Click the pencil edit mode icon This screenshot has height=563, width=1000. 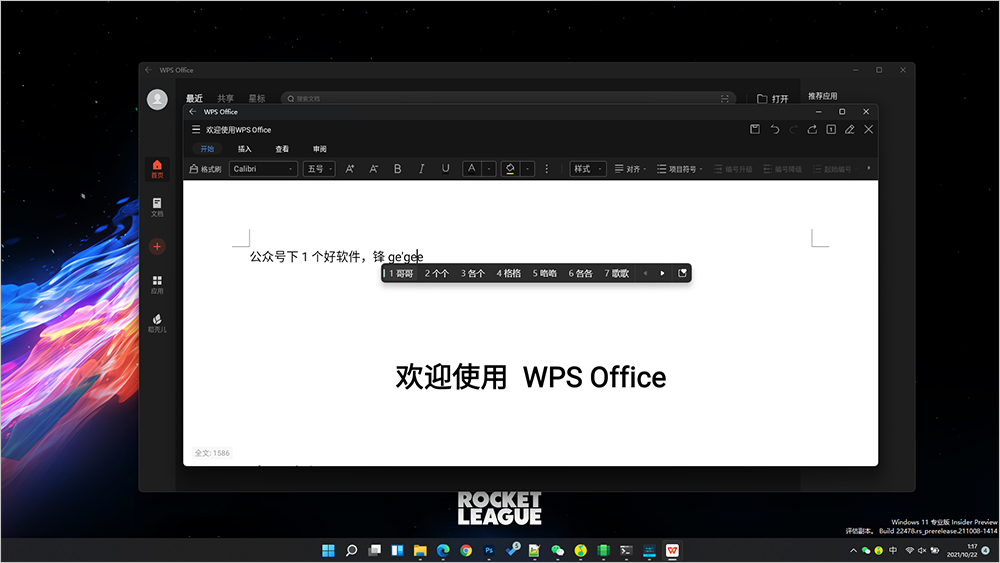[849, 129]
